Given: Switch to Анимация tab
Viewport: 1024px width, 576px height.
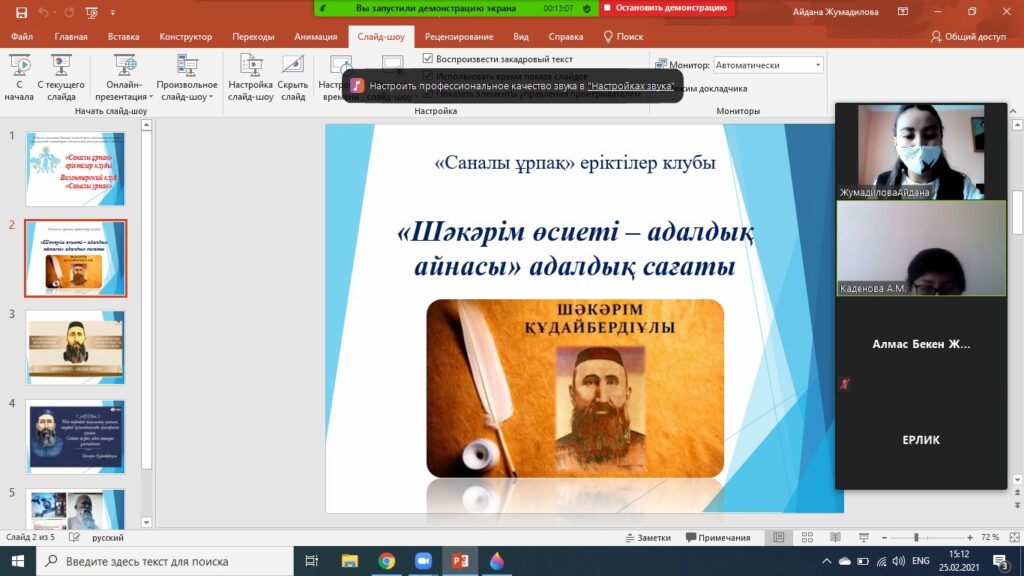Looking at the screenshot, I should pyautogui.click(x=316, y=37).
